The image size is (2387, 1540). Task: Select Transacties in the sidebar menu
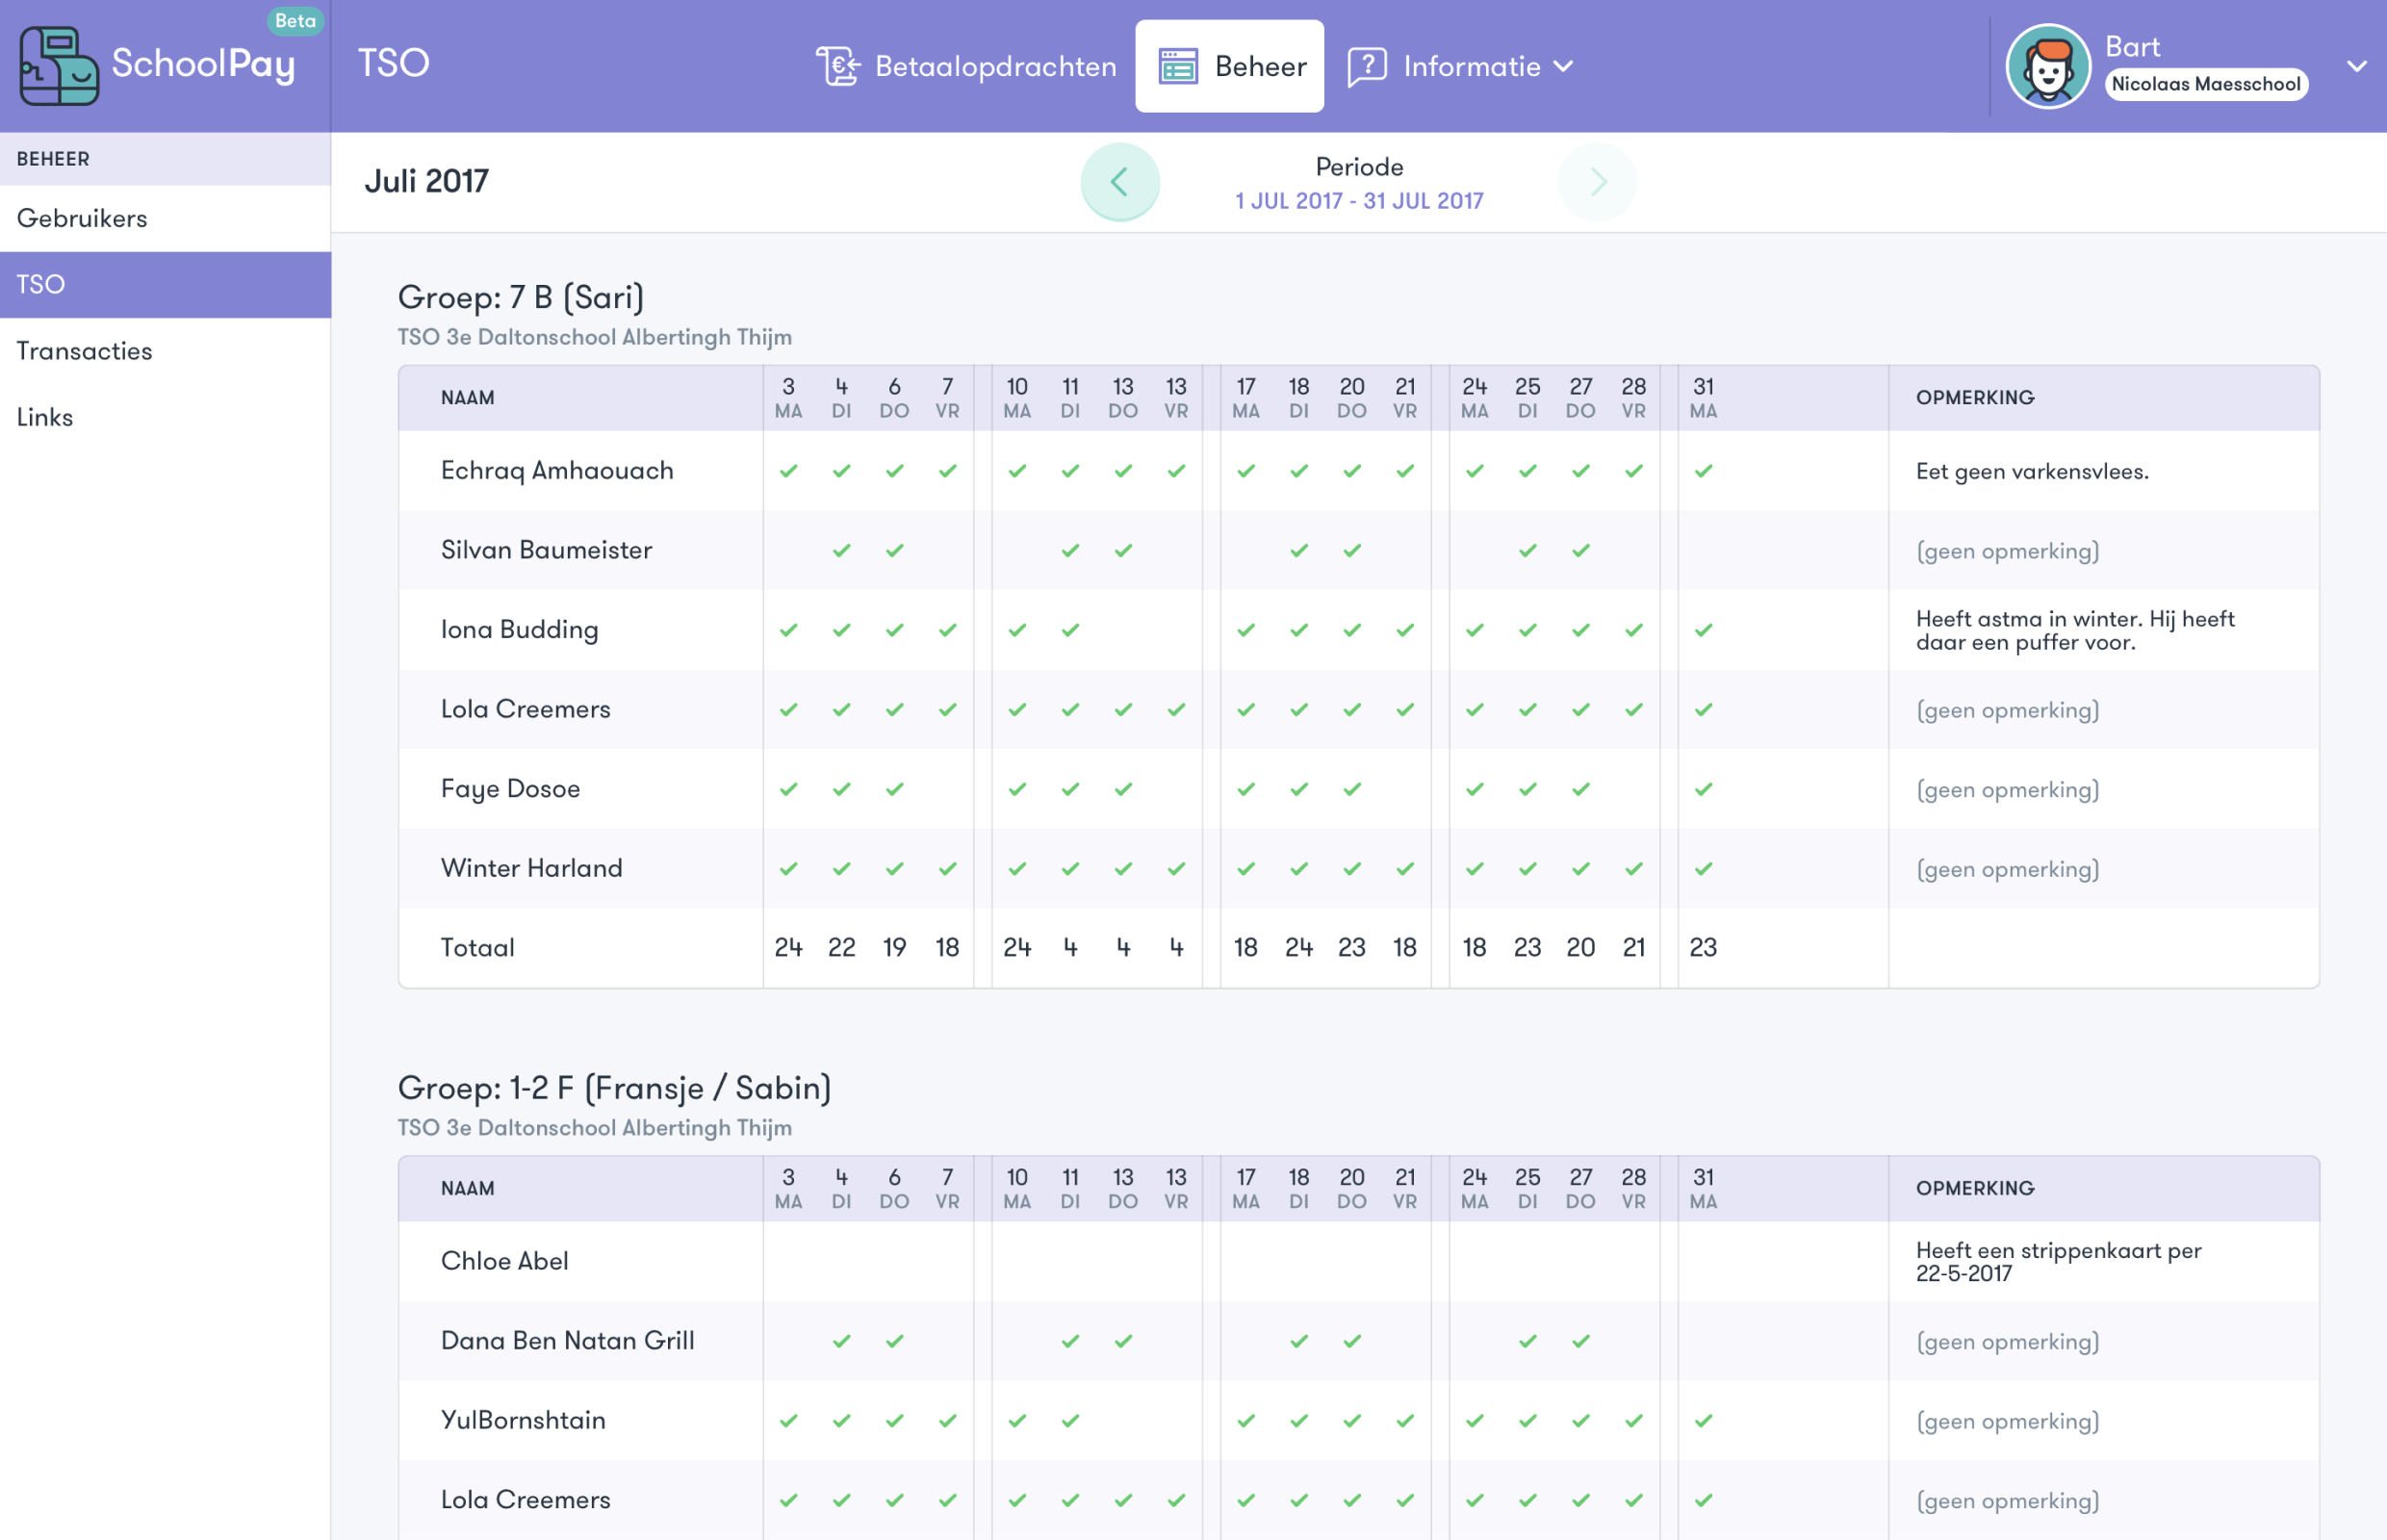point(84,351)
